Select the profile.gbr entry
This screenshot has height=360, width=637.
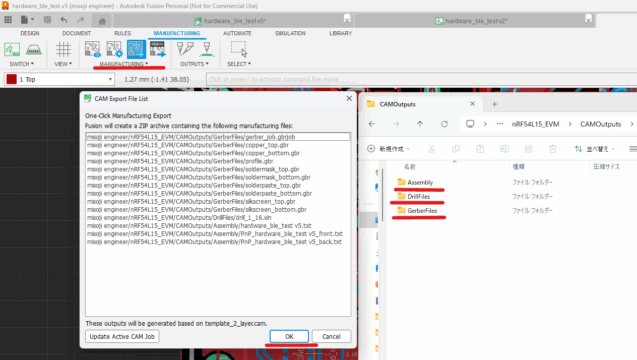coord(218,161)
